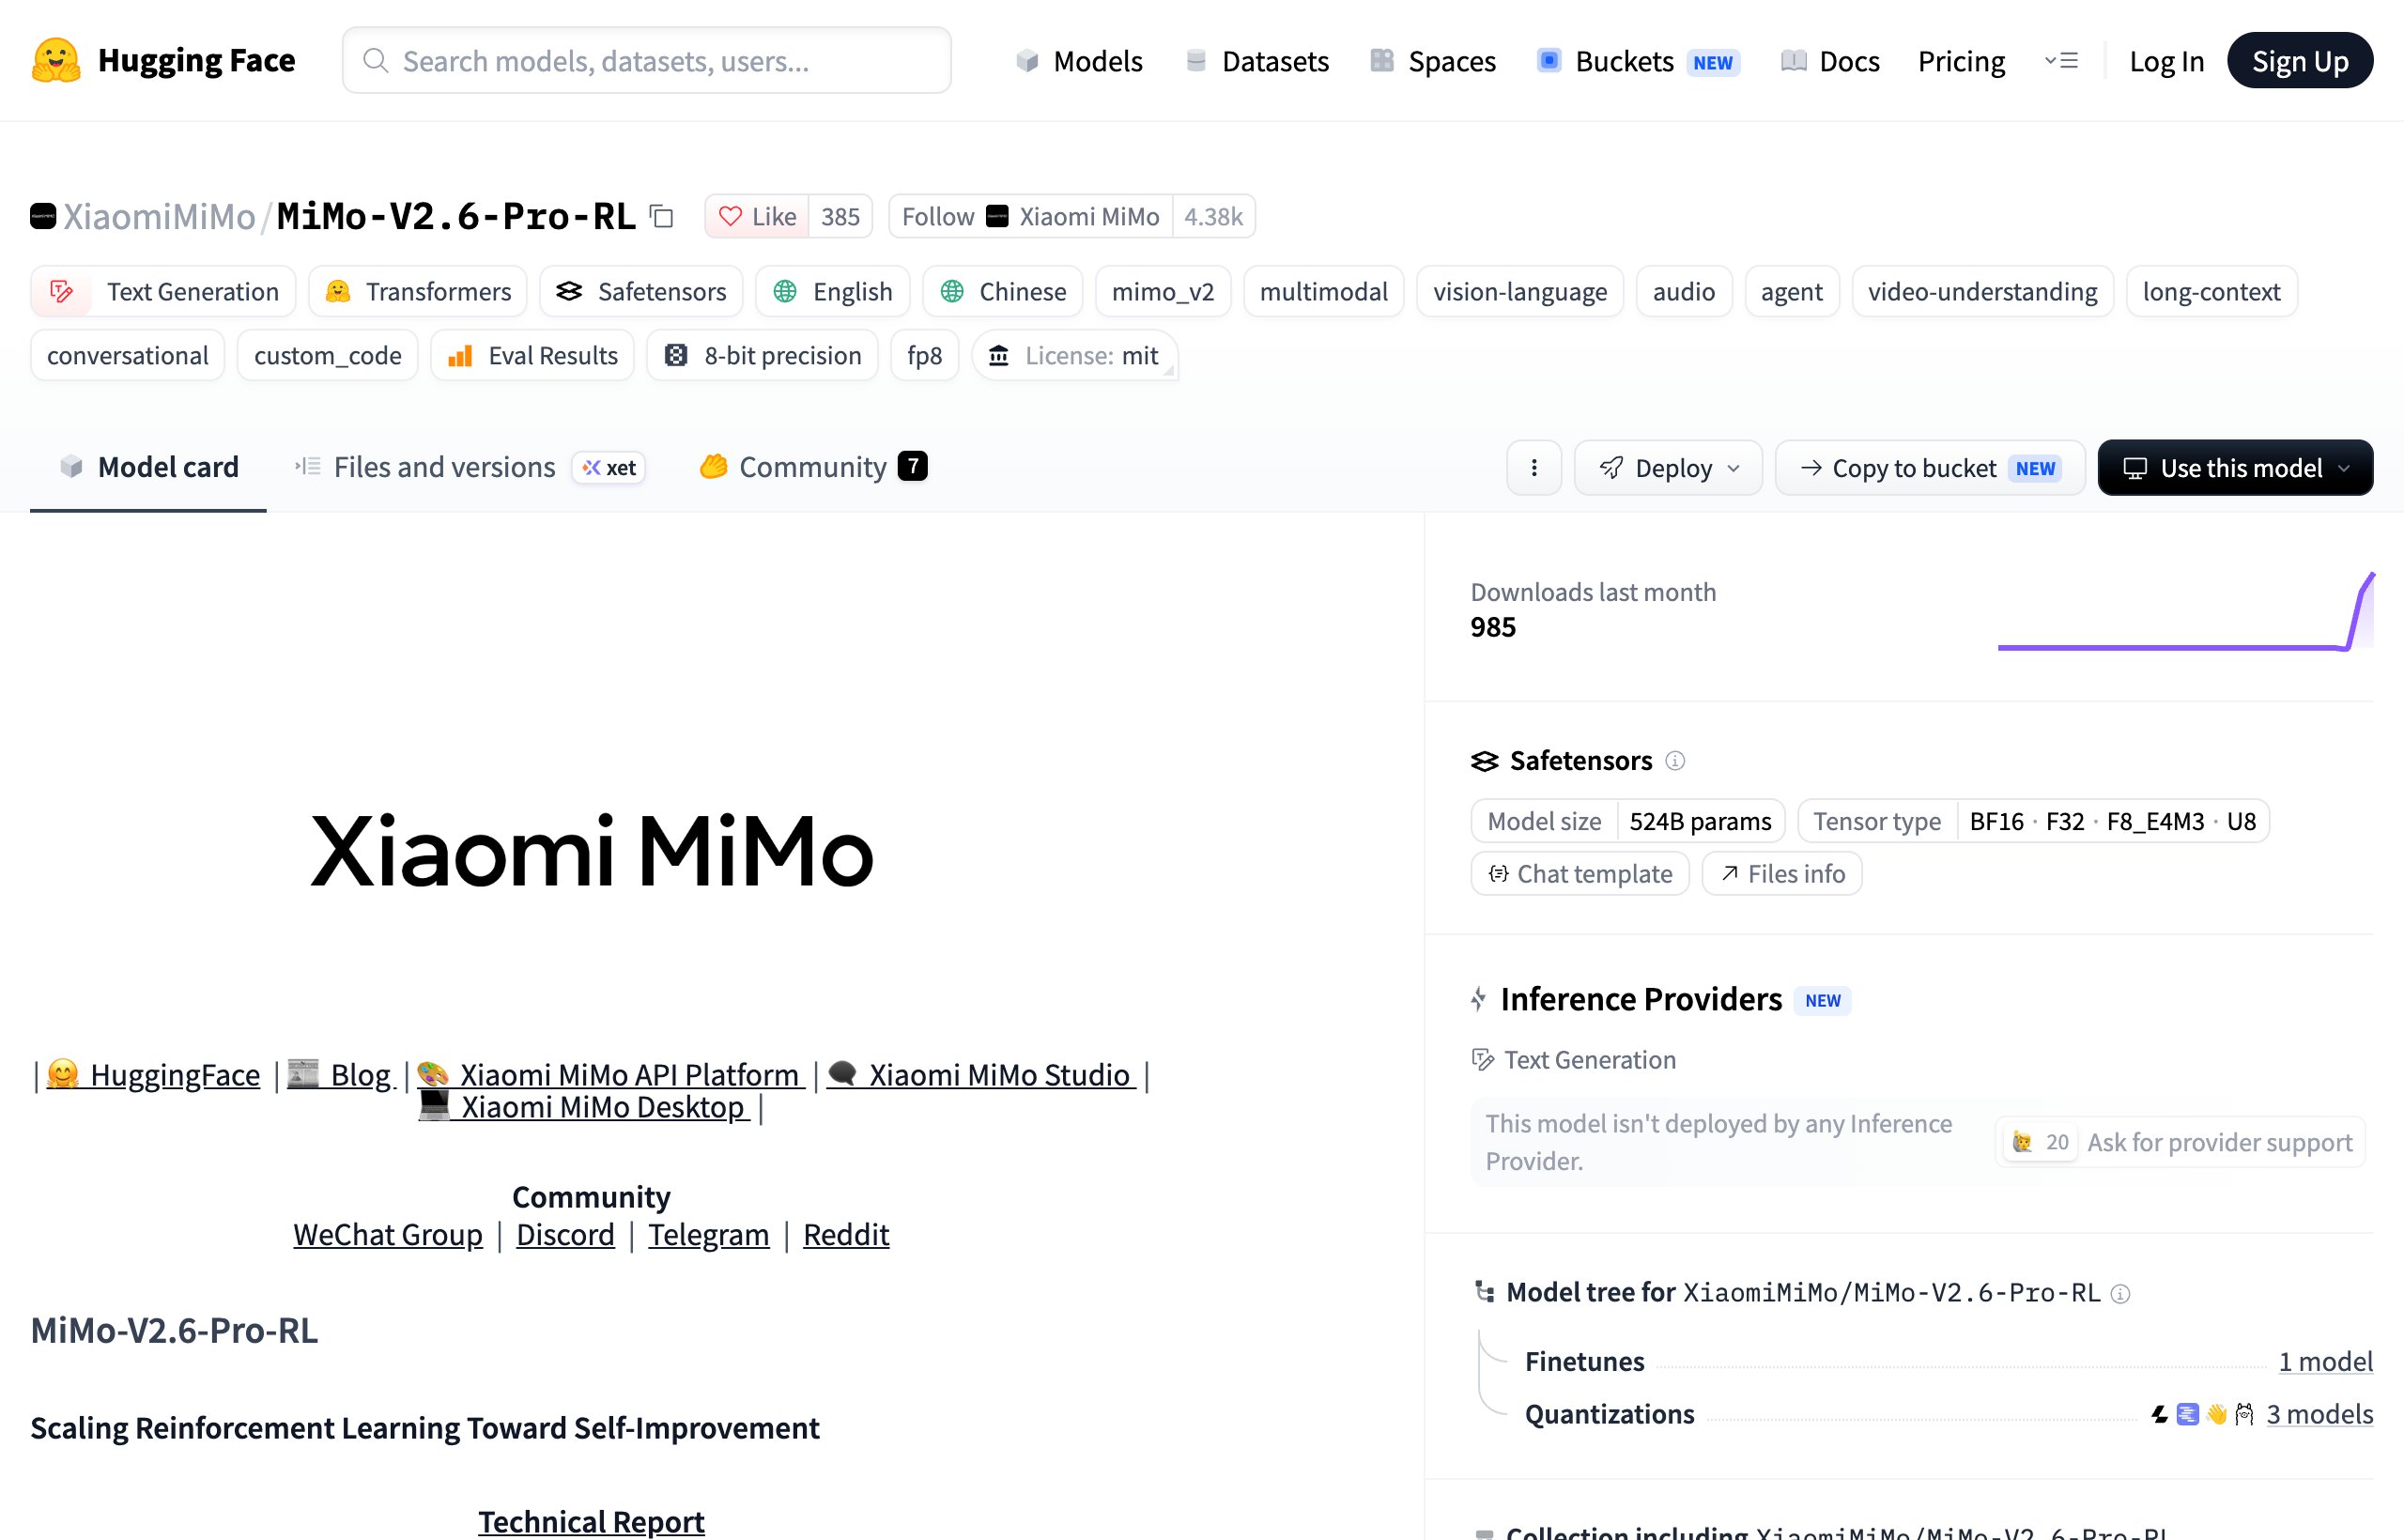This screenshot has height=1540, width=2404.
Task: Click the Safetensors info icon
Action: [x=1675, y=761]
